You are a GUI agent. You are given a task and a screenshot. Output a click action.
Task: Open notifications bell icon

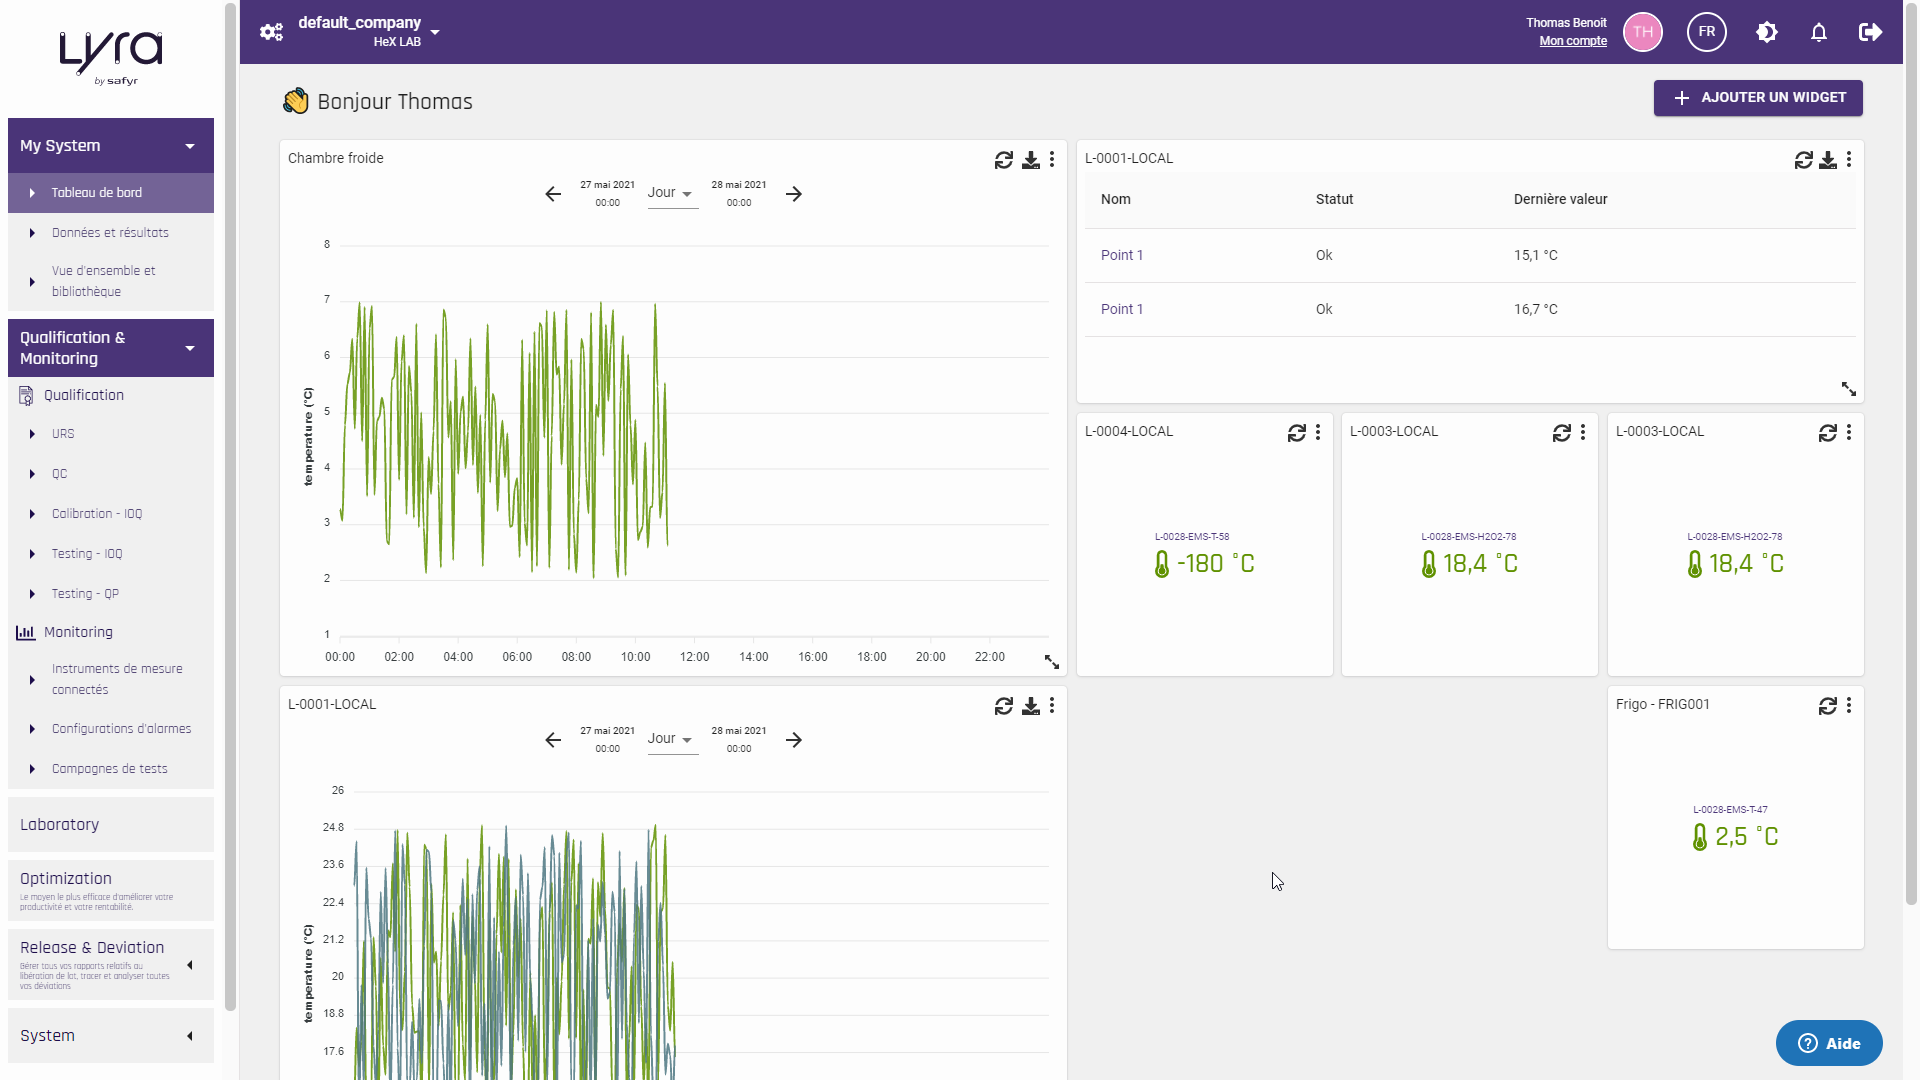coord(1819,32)
